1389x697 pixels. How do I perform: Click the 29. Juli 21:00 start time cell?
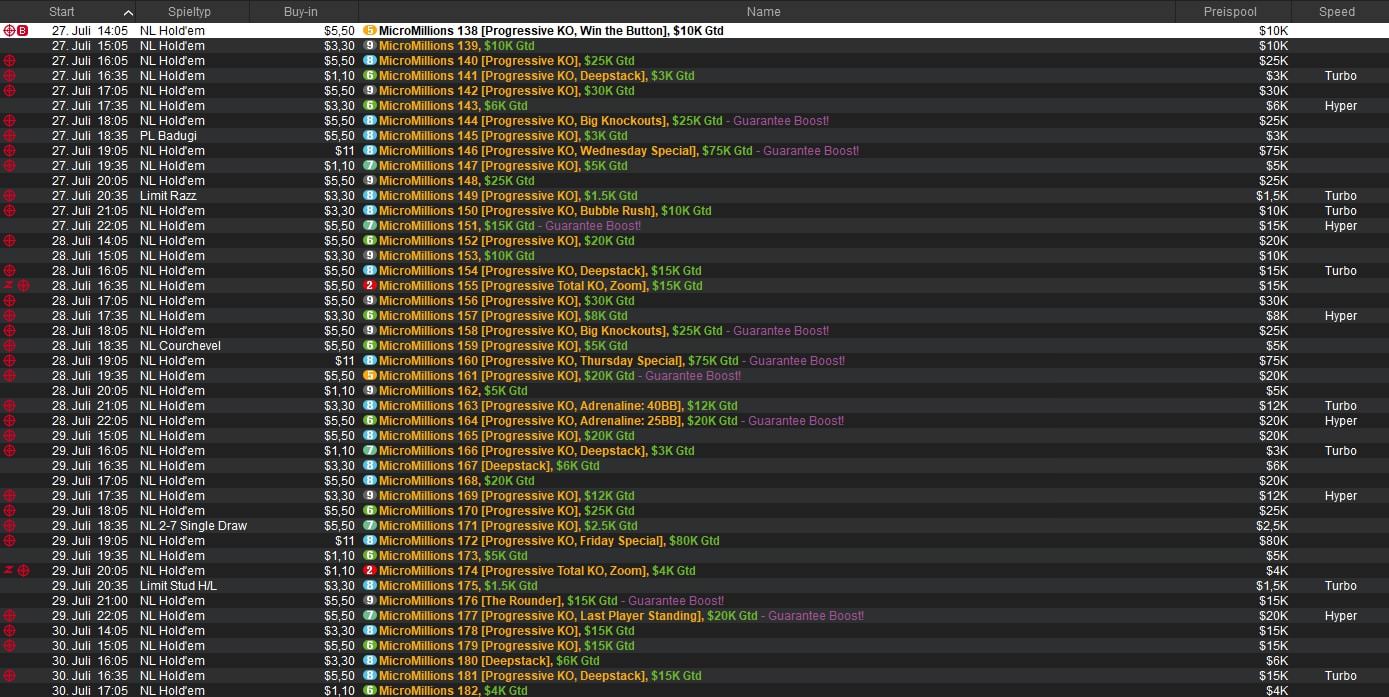click(x=90, y=601)
